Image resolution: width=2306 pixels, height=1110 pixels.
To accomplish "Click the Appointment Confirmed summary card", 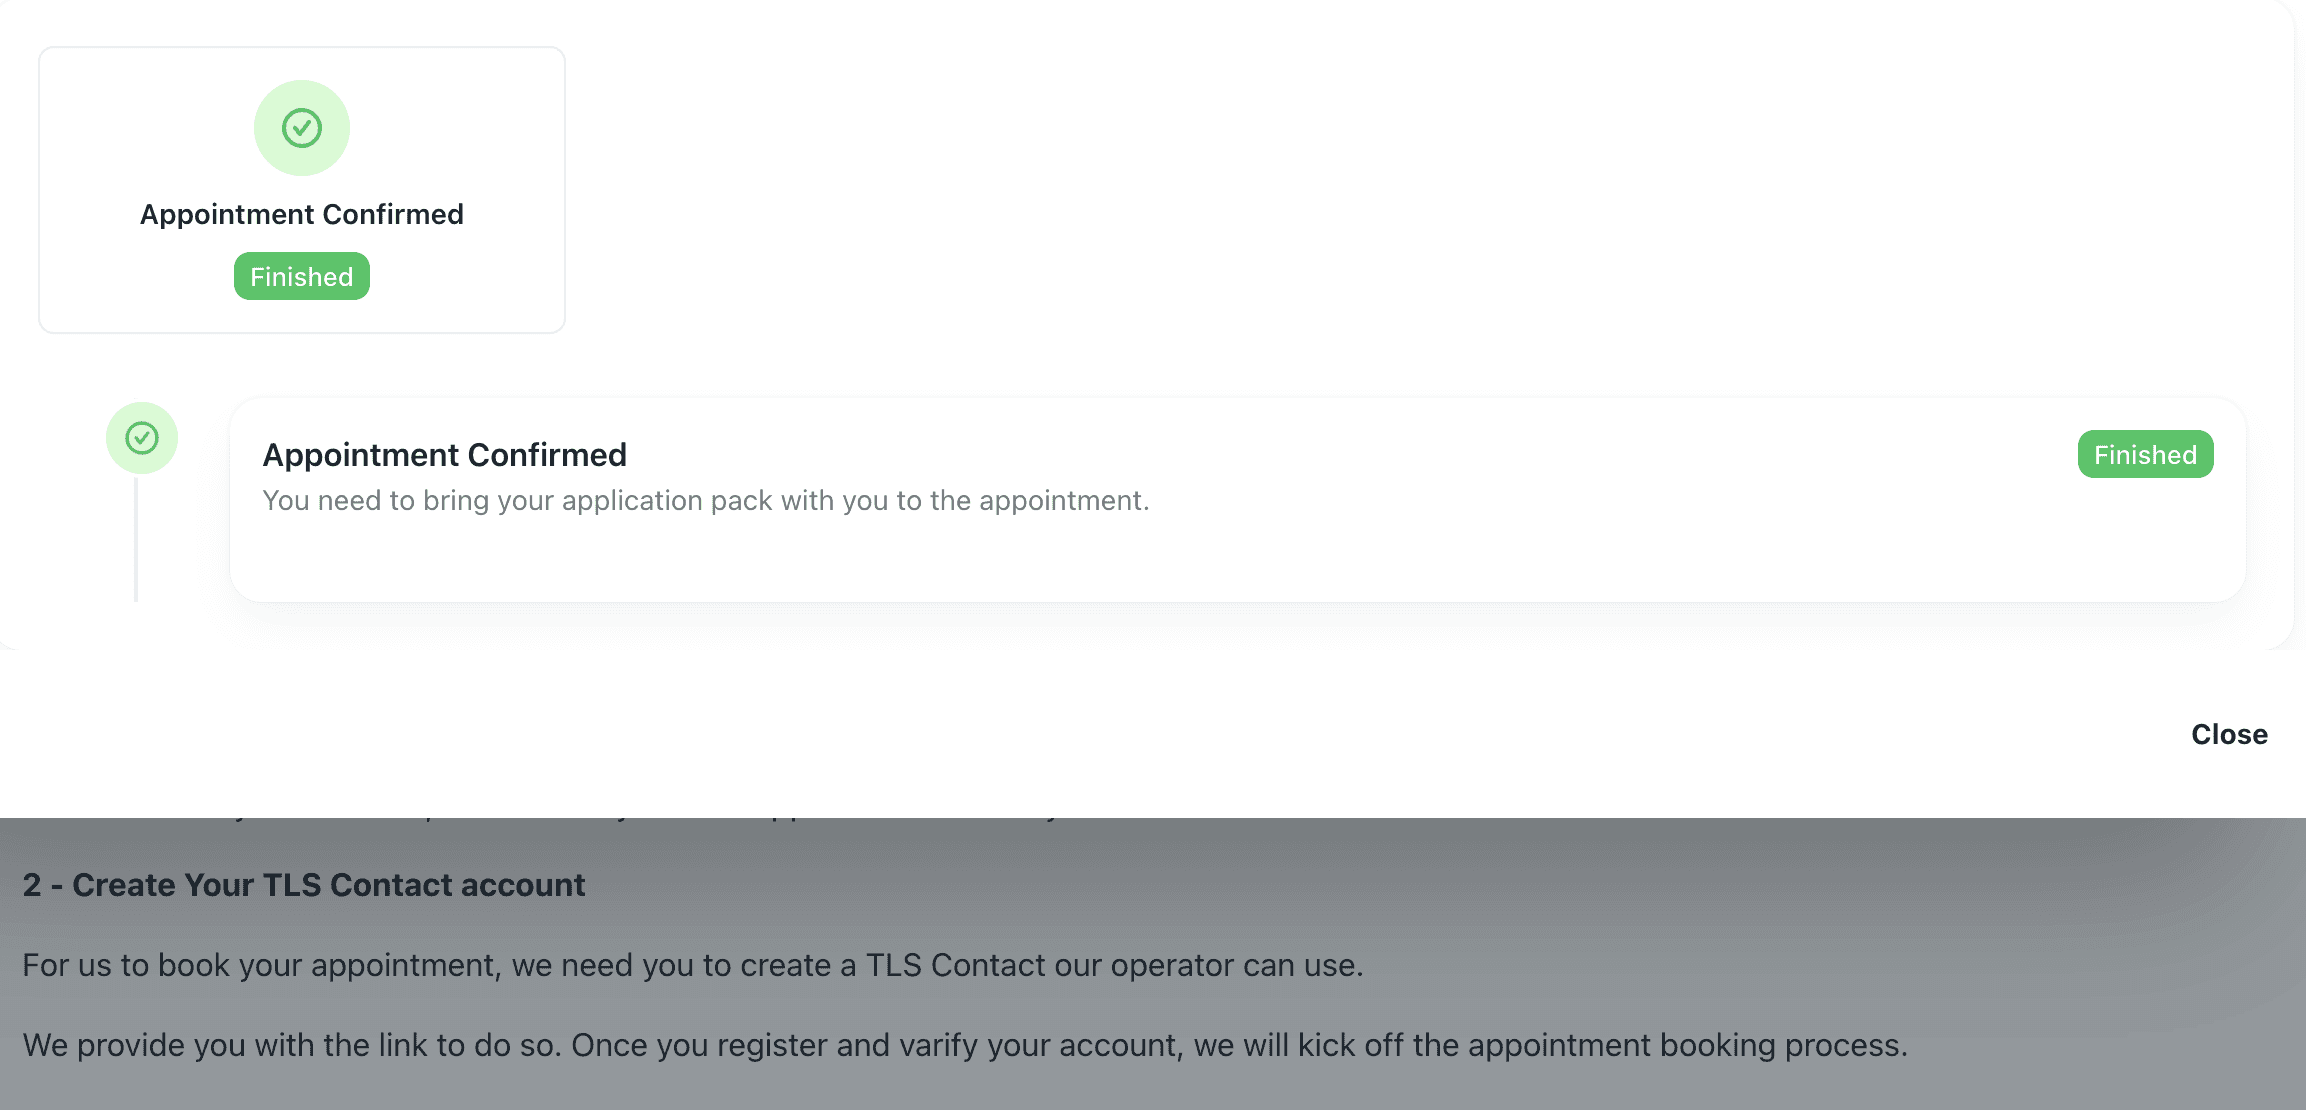I will point(302,190).
